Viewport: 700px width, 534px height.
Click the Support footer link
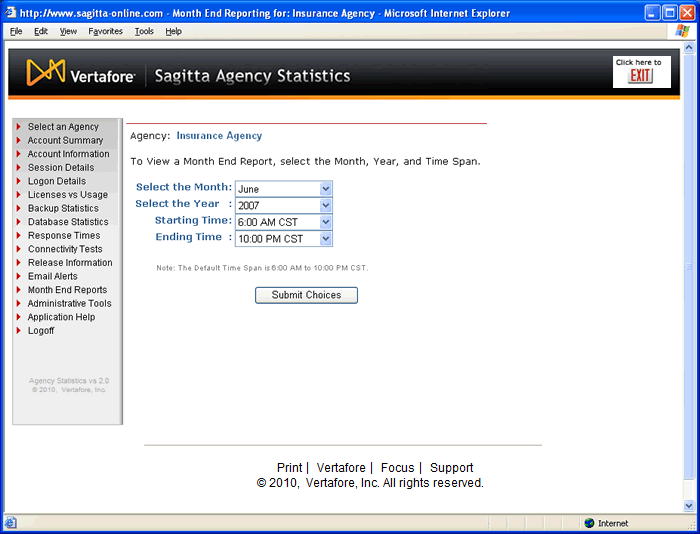pos(451,467)
